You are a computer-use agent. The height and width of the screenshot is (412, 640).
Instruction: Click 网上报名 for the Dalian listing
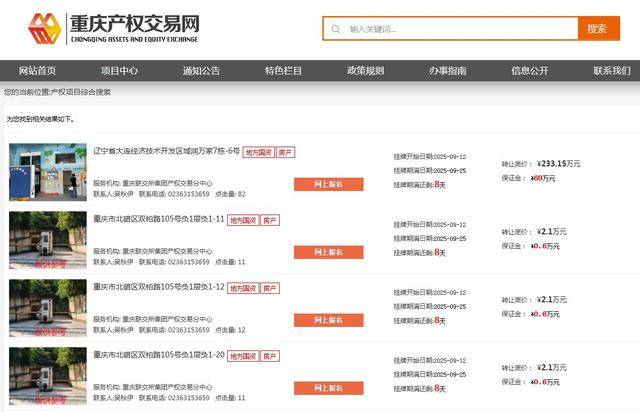(x=328, y=184)
